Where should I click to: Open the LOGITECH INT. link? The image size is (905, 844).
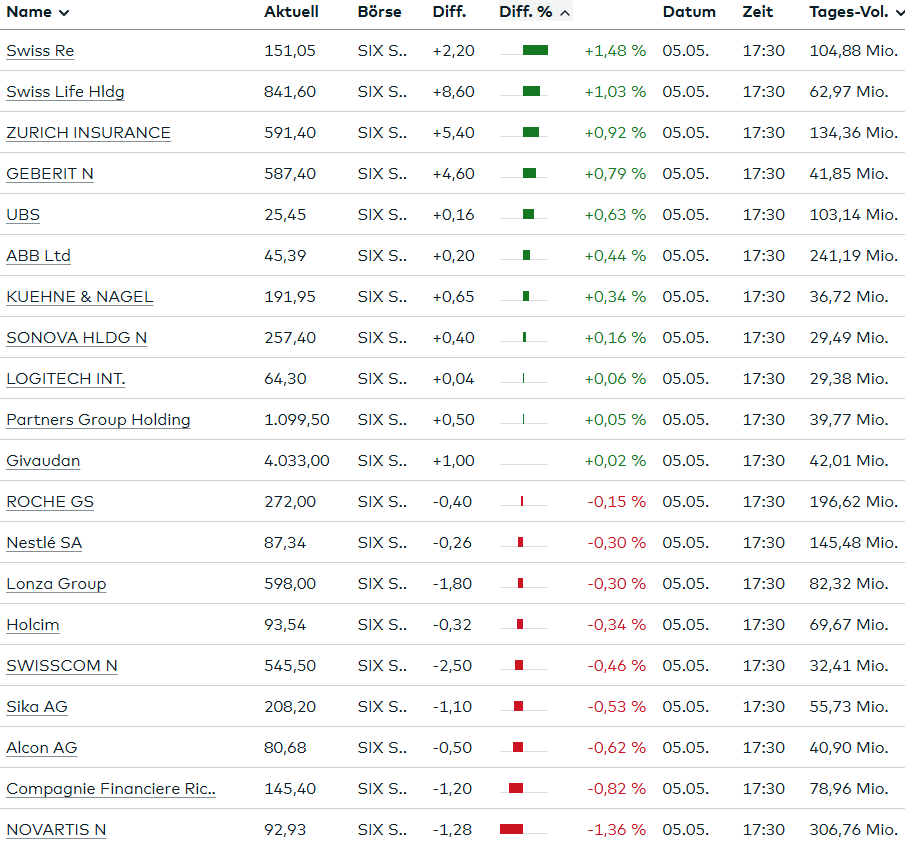tap(66, 379)
